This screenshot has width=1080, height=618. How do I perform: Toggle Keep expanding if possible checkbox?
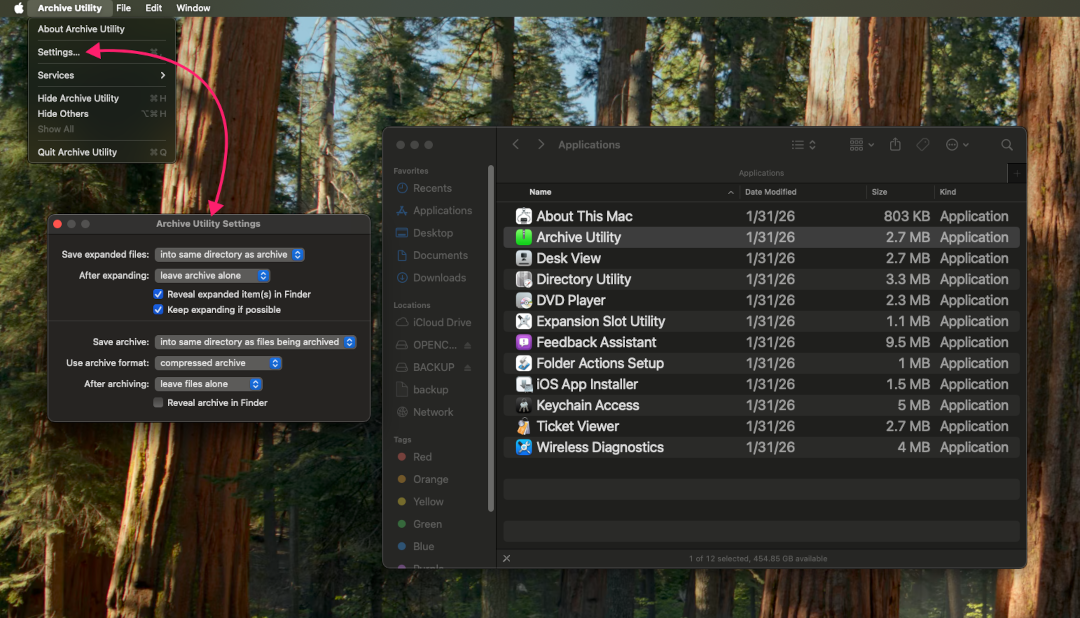pyautogui.click(x=158, y=310)
